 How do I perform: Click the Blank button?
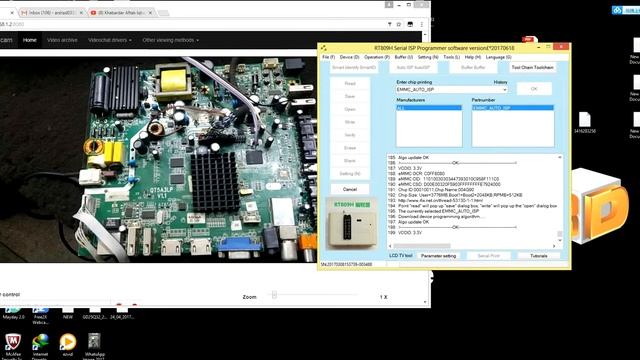coord(350,161)
